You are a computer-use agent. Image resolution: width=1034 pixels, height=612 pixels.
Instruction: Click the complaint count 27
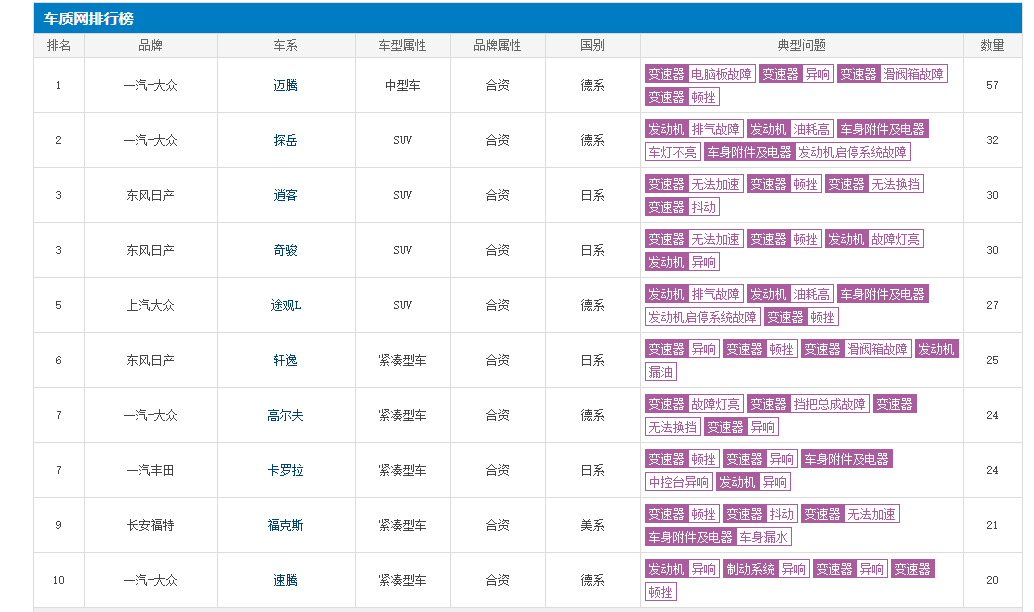[x=992, y=305]
